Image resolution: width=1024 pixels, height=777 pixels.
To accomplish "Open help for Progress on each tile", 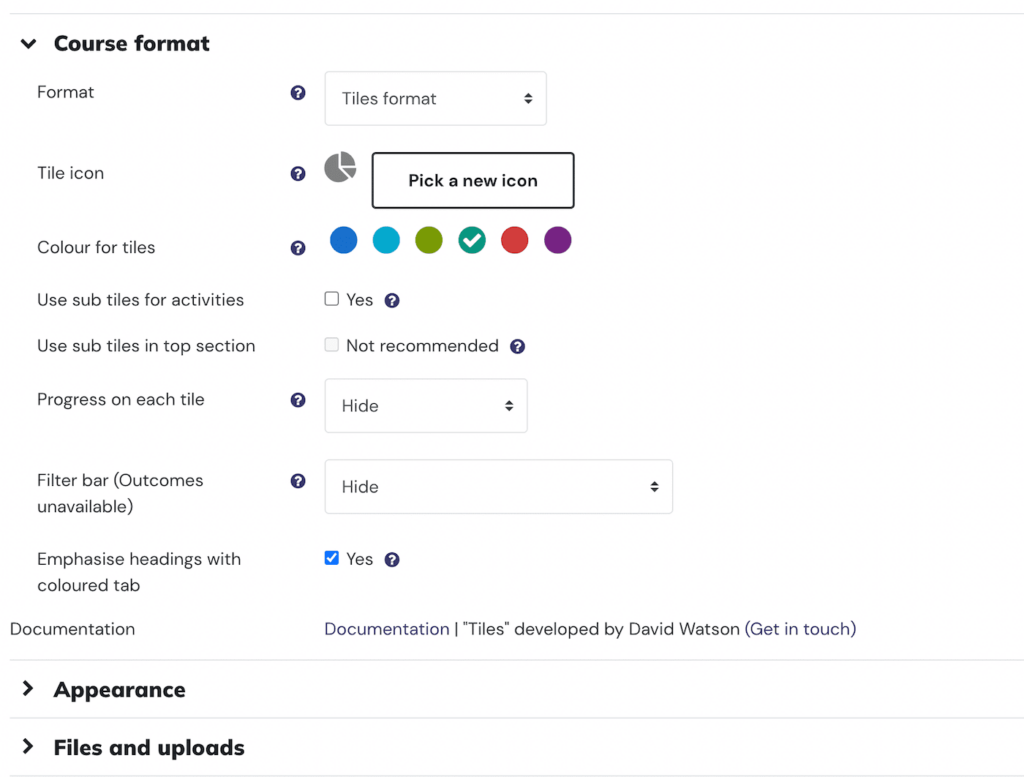I will 298,400.
